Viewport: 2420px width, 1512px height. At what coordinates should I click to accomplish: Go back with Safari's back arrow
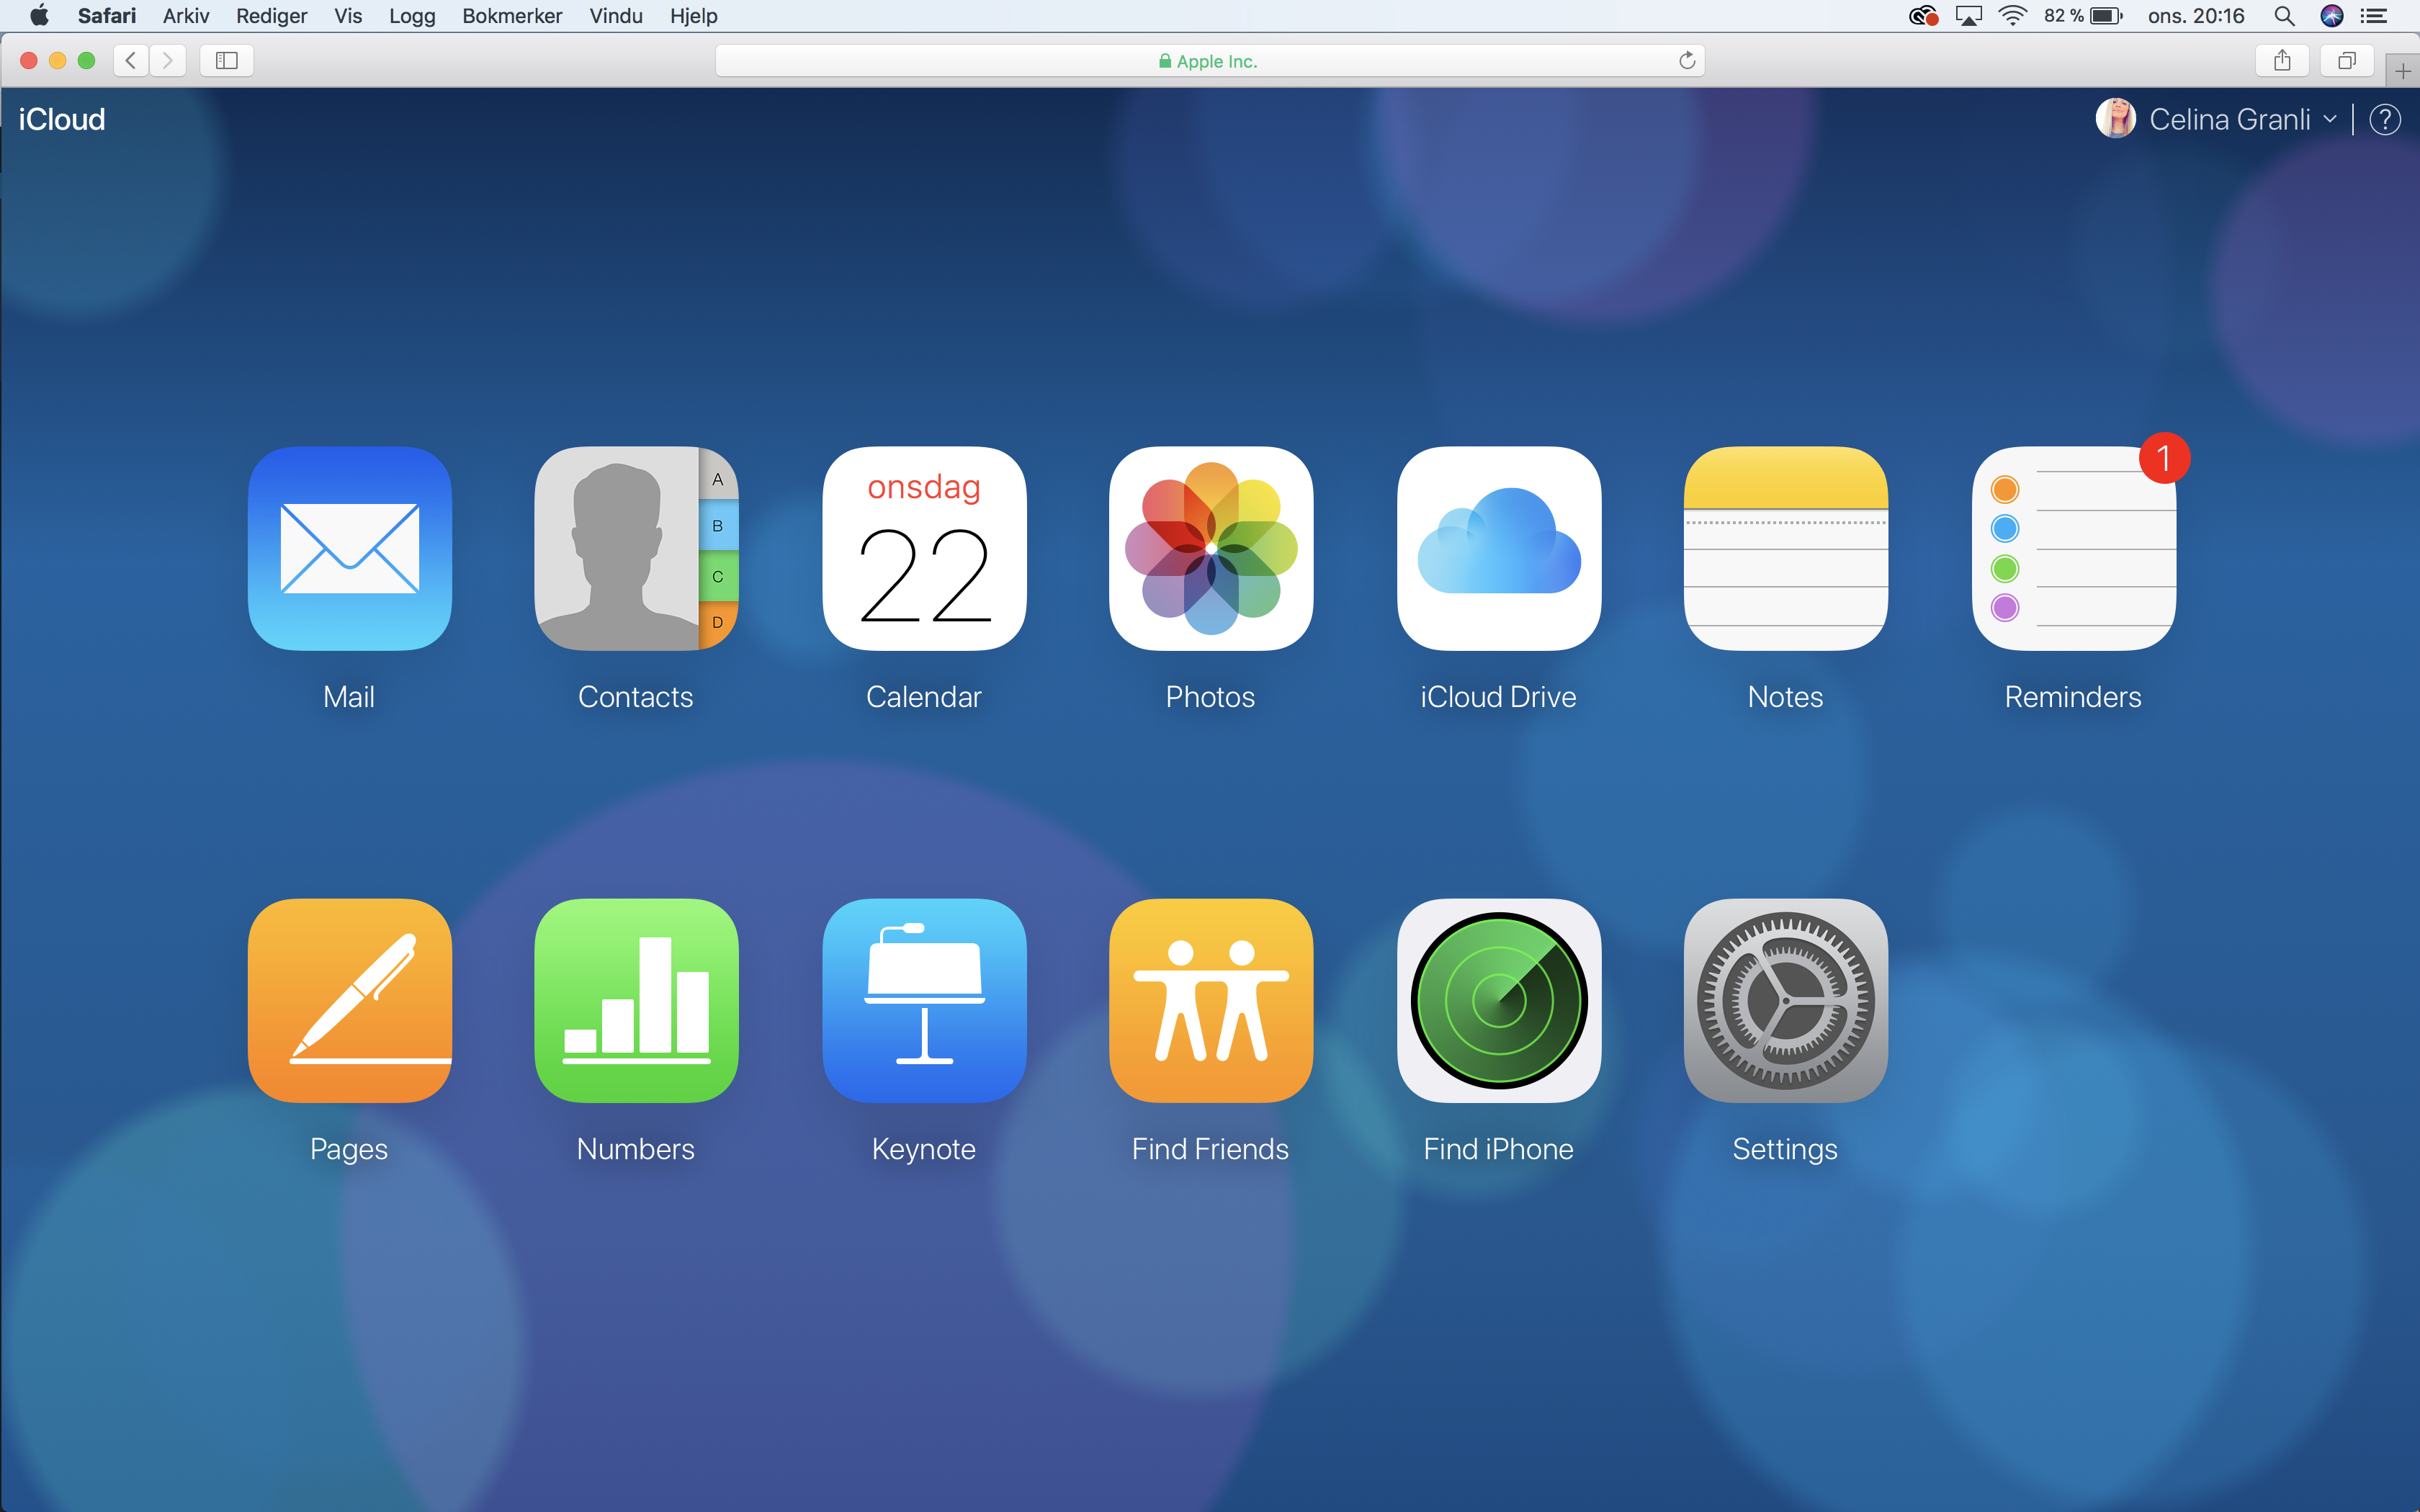pos(131,61)
